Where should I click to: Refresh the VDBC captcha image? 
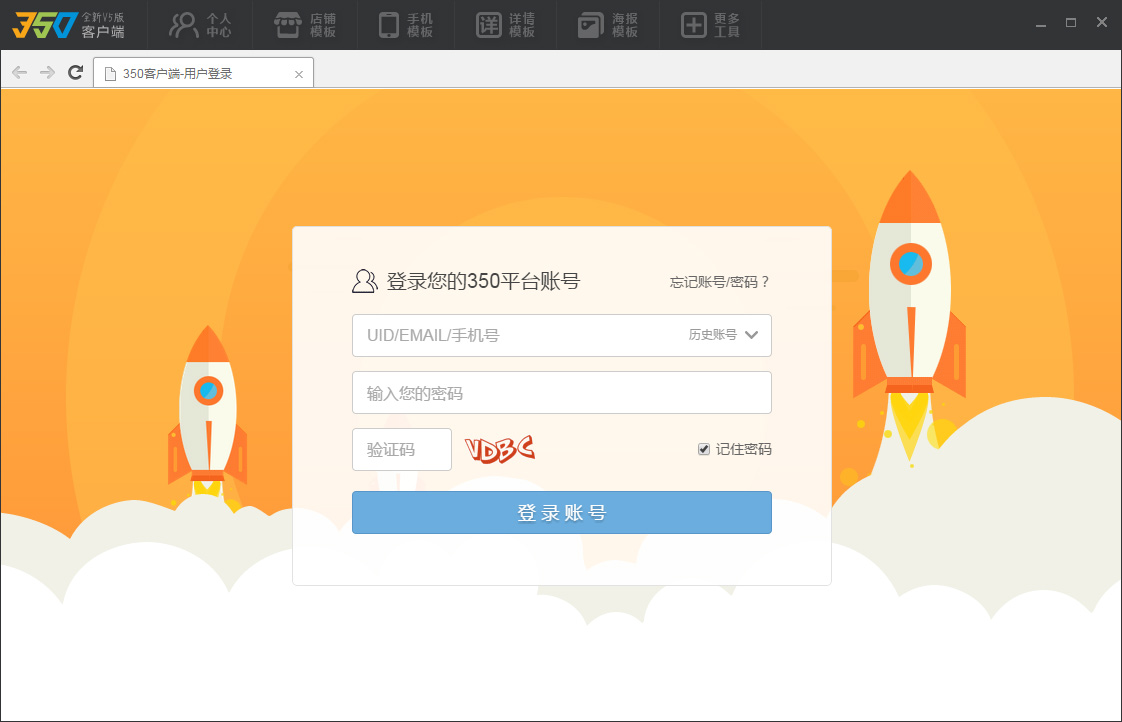click(499, 449)
